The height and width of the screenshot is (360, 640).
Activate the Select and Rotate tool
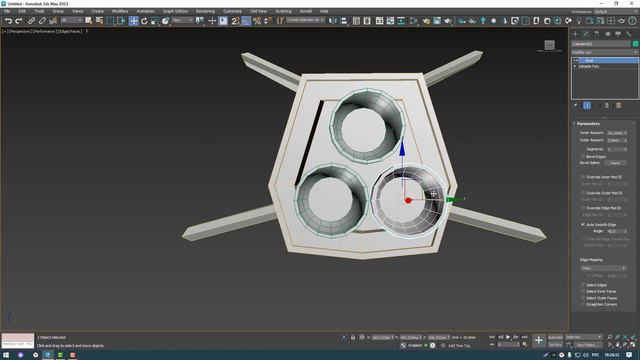(144, 21)
